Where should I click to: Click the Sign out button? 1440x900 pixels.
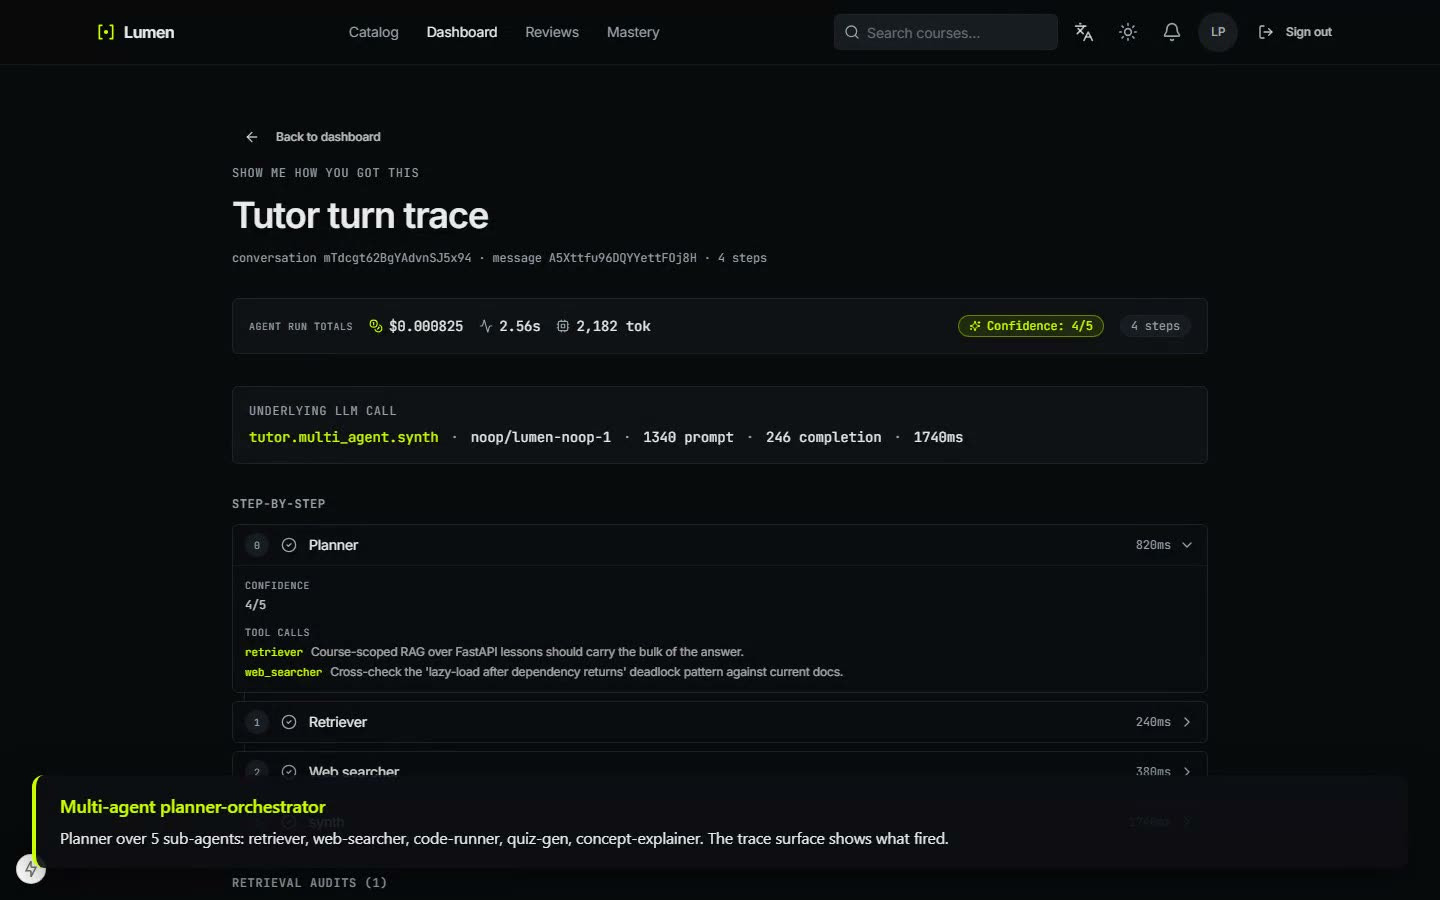coord(1295,32)
